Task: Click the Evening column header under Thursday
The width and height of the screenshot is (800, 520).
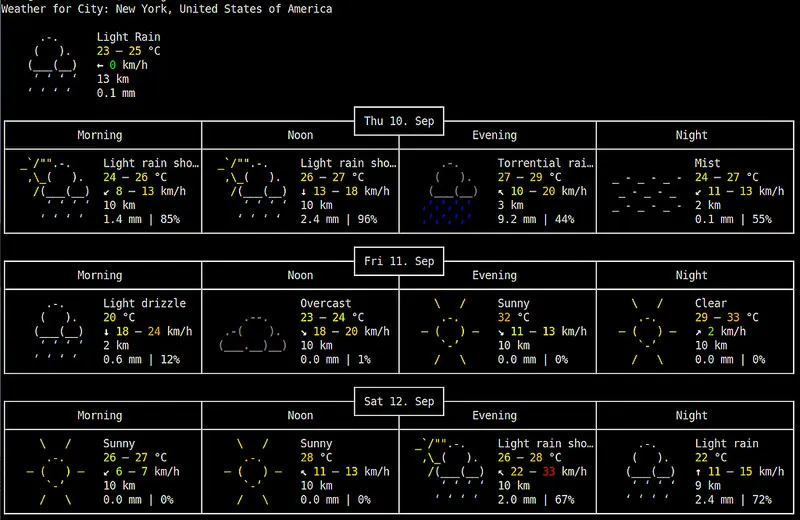Action: pyautogui.click(x=494, y=135)
